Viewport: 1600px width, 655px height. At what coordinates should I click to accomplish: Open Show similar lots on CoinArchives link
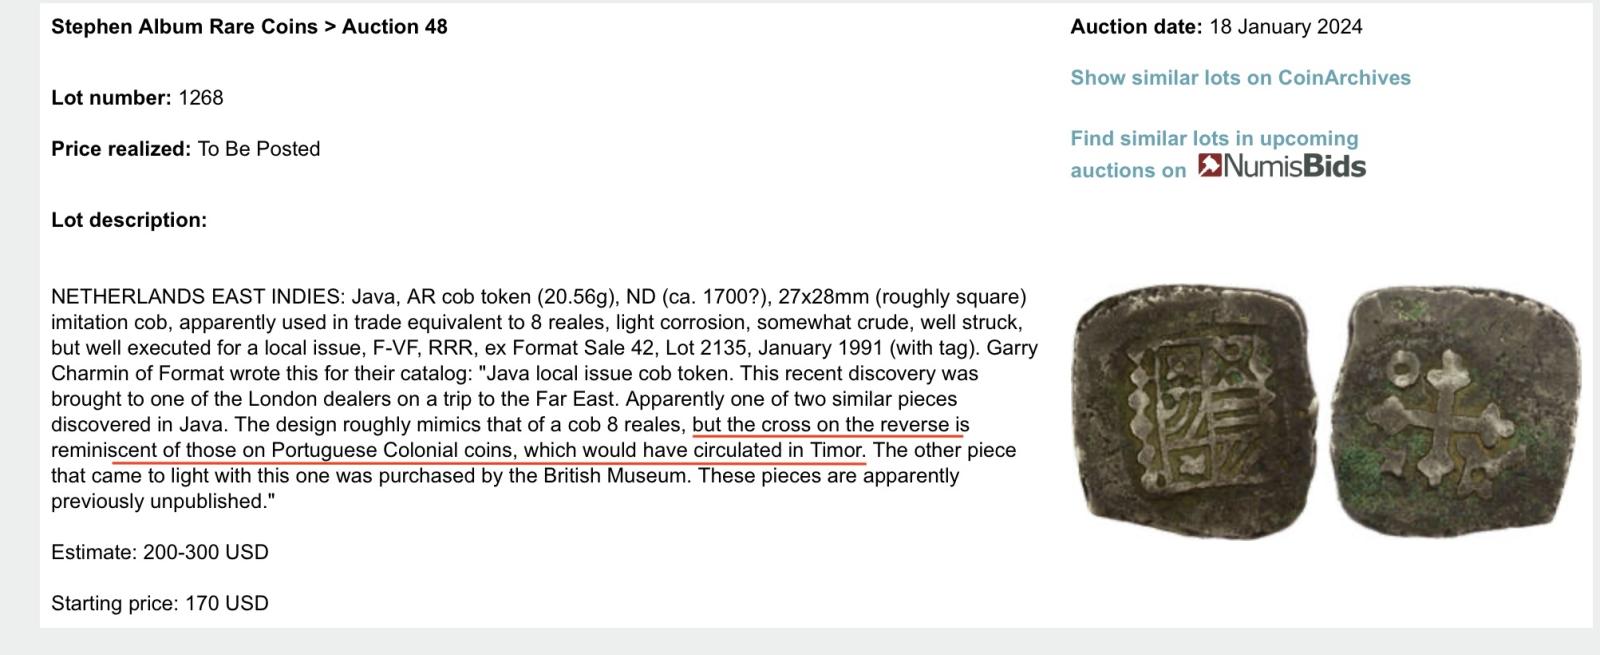coord(1240,78)
